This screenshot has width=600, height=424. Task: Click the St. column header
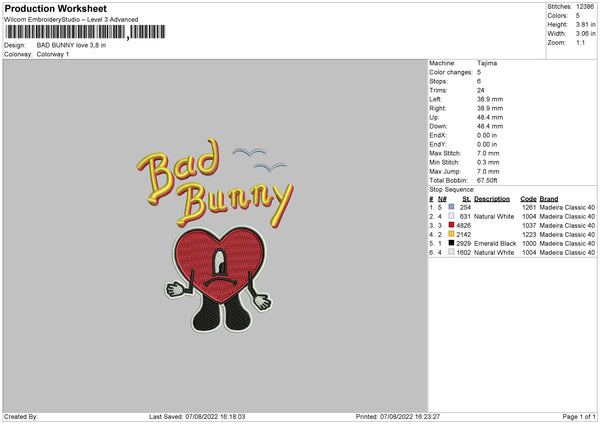point(466,199)
